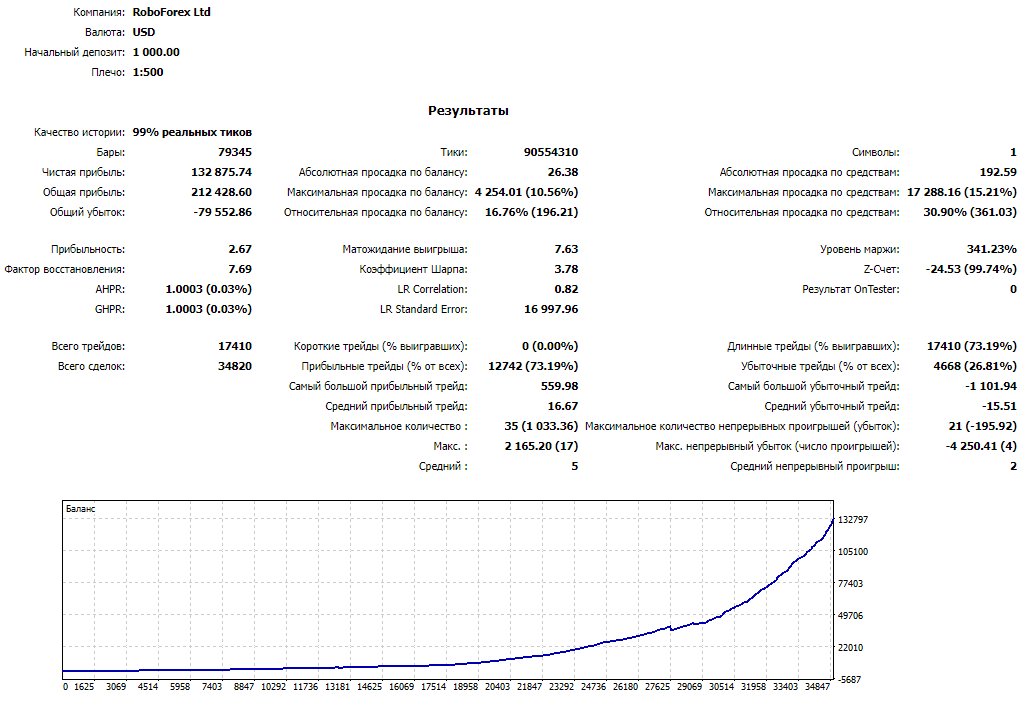The height and width of the screenshot is (702, 1029).
Task: Click short trades value 0 (0.00%)
Action: [x=550, y=346]
